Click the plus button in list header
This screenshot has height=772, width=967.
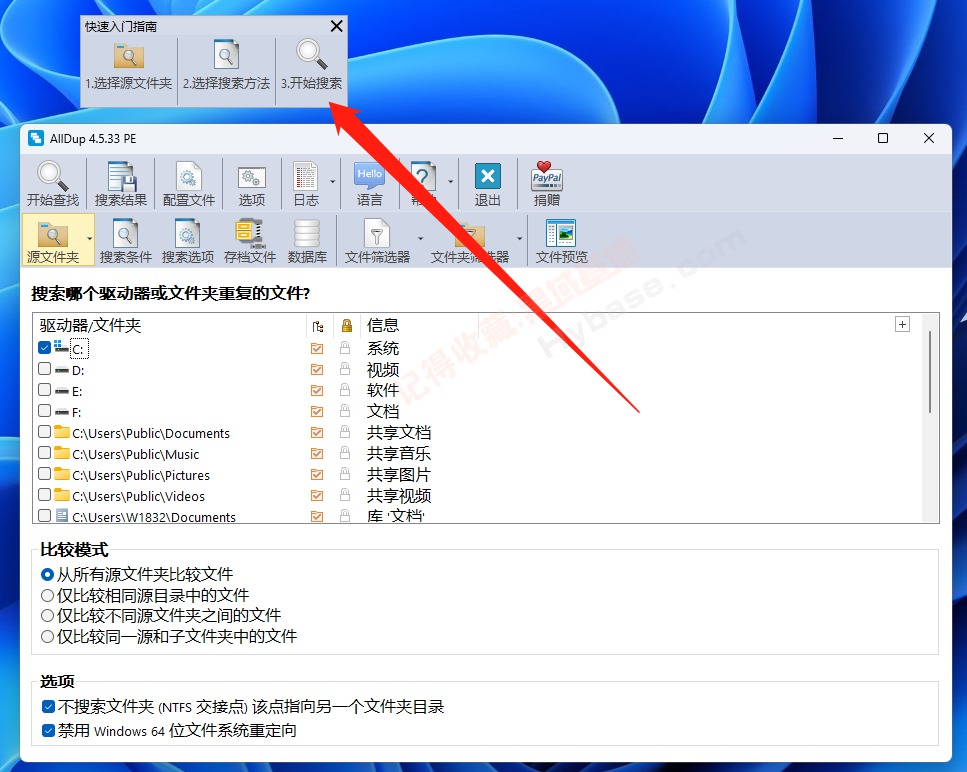[x=902, y=324]
